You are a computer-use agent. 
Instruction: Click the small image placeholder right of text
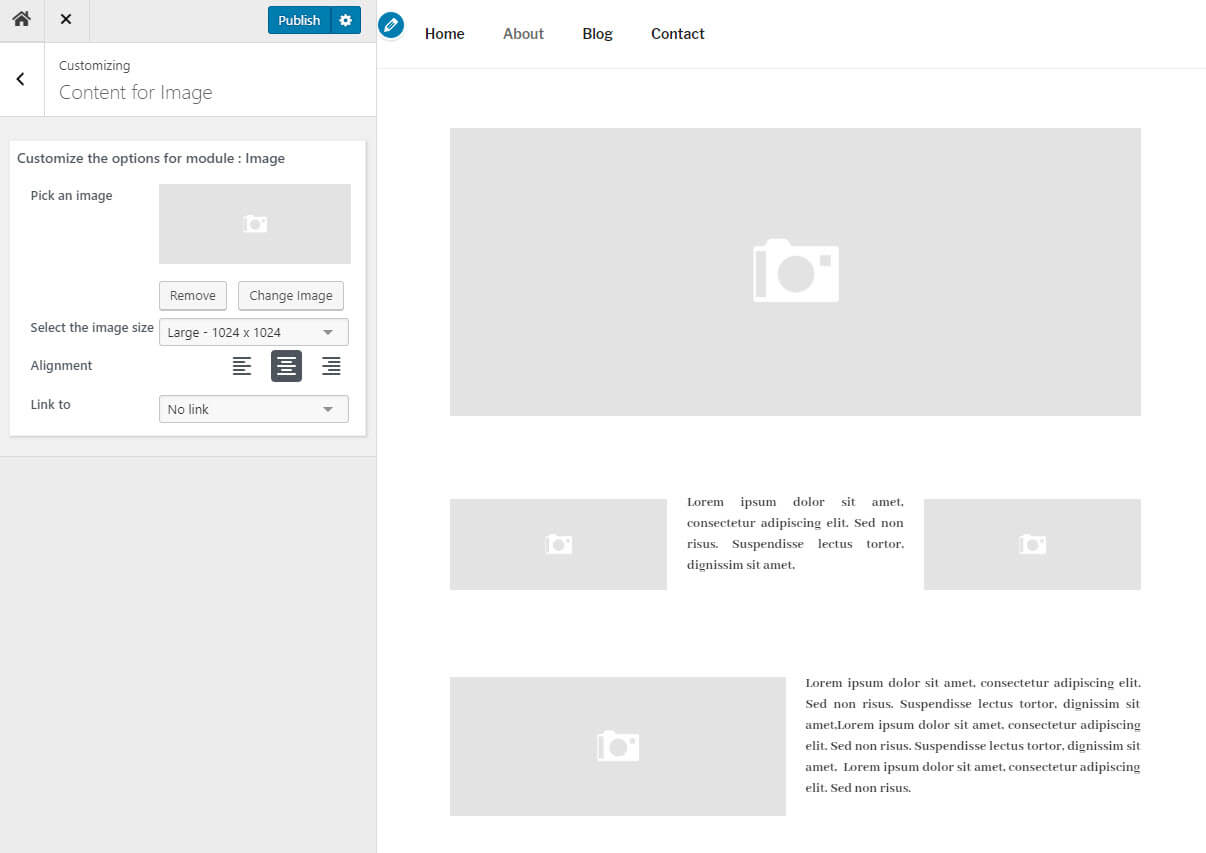[x=1031, y=544]
